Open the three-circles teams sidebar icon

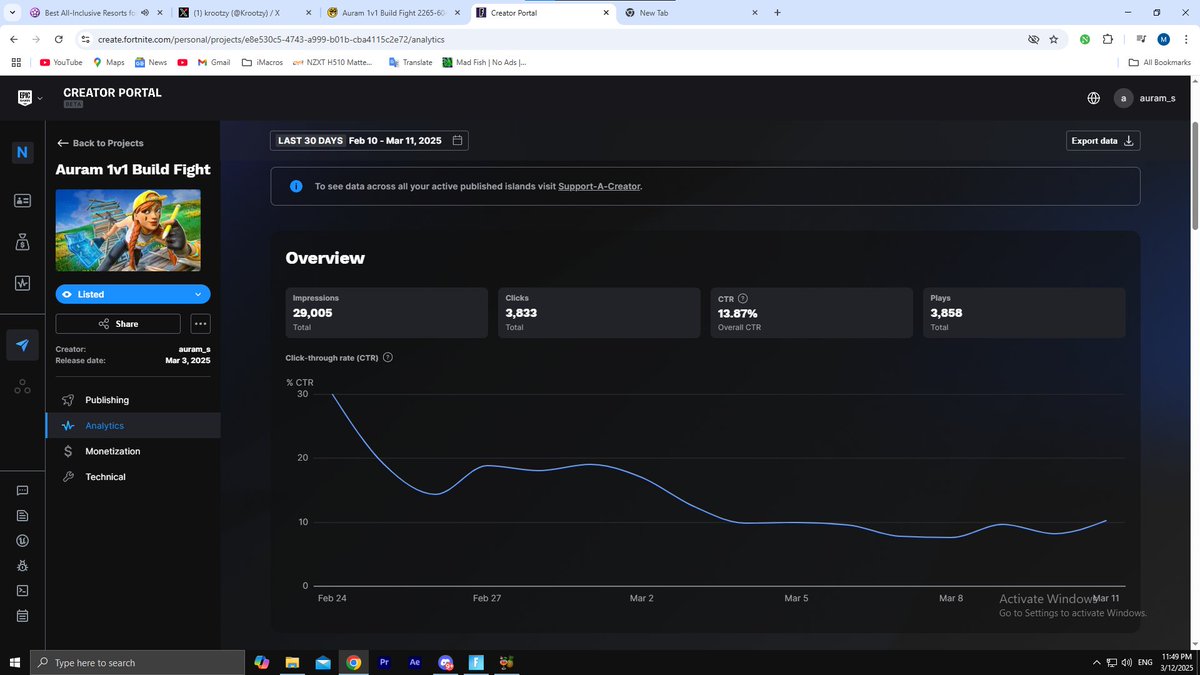pos(23,387)
